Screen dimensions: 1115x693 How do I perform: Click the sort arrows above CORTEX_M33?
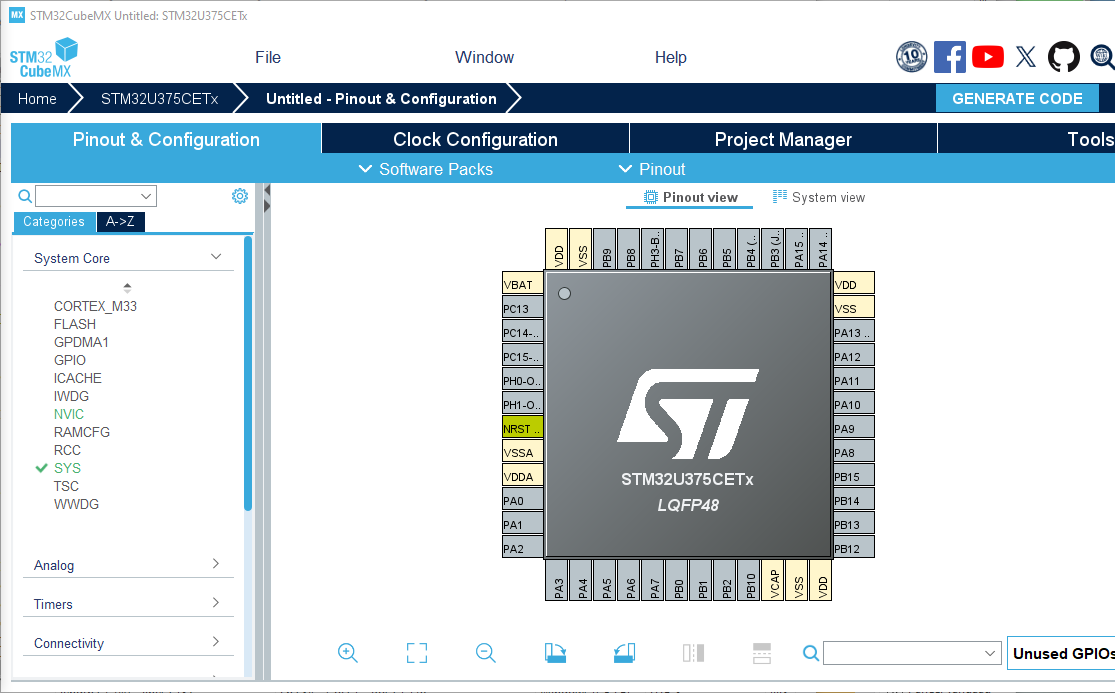pos(127,288)
